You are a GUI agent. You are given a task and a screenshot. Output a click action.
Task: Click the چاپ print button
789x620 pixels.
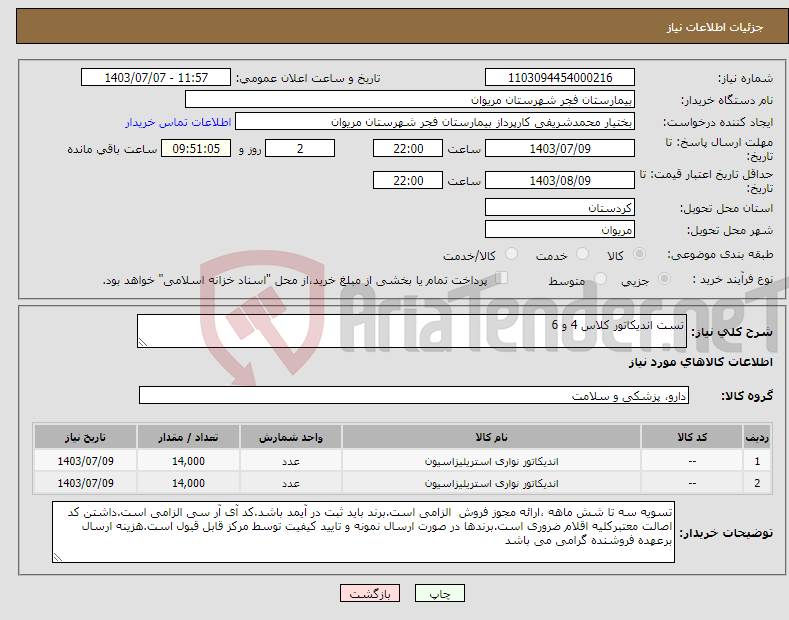tap(440, 593)
